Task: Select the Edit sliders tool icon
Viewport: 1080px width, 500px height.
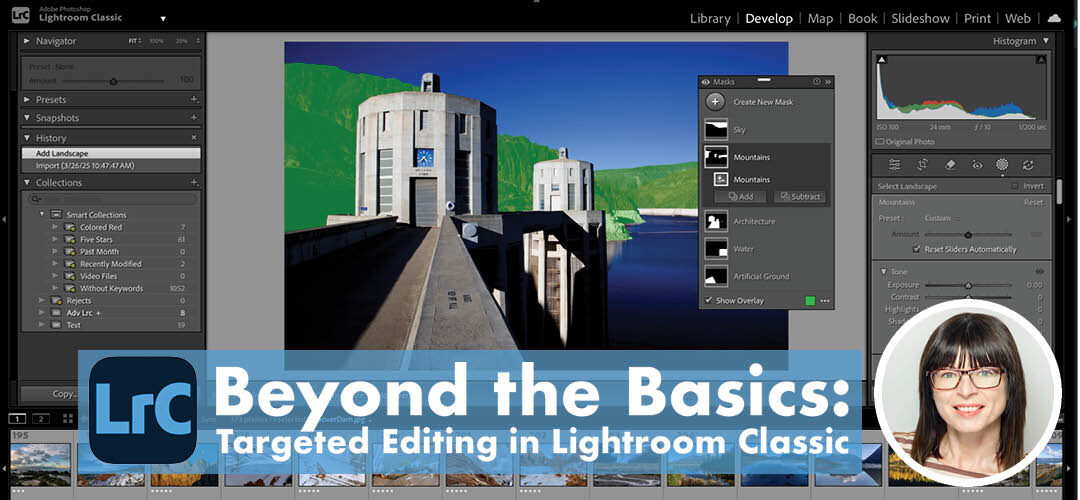Action: [894, 165]
